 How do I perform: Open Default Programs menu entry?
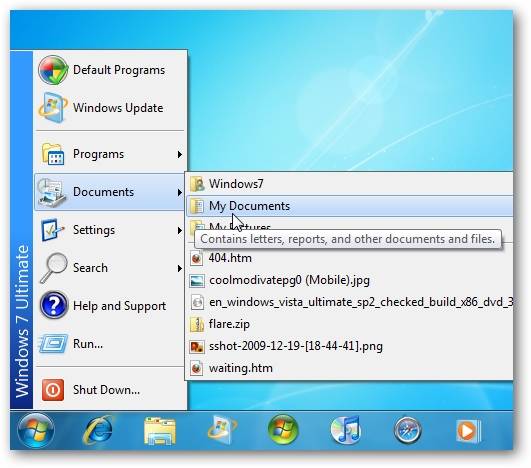(110, 70)
